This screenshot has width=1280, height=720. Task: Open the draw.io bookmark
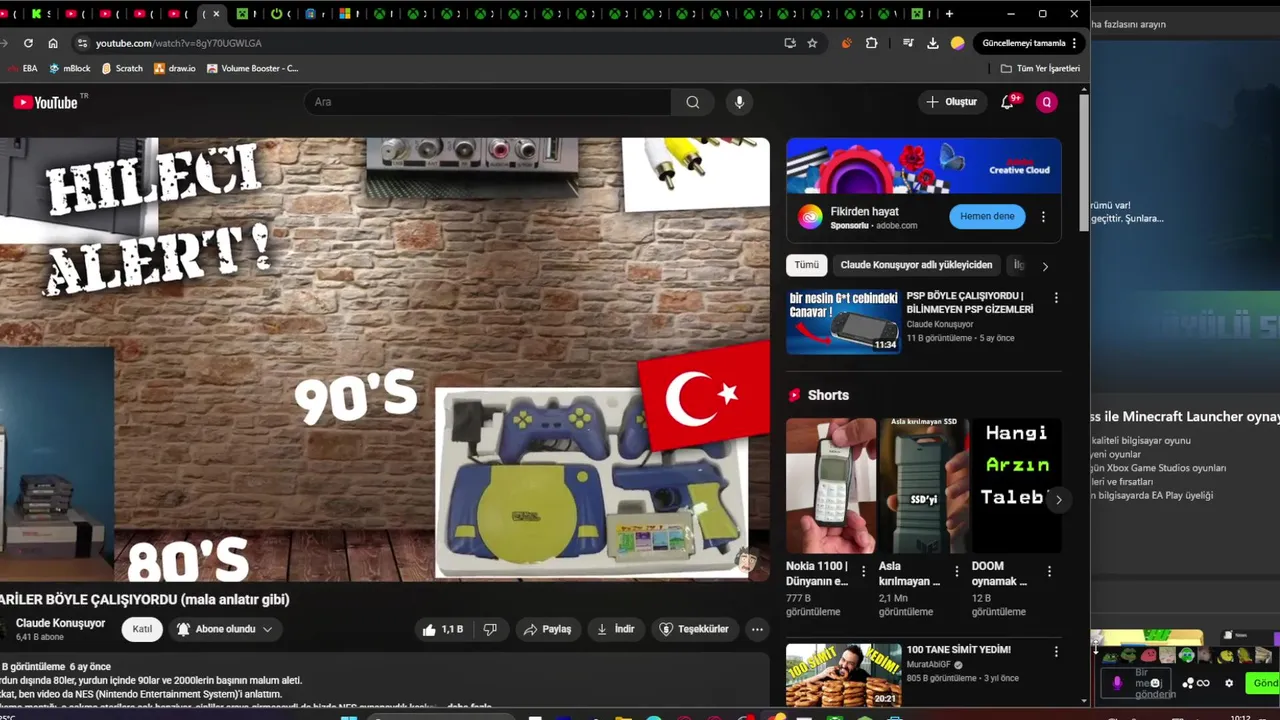point(175,68)
